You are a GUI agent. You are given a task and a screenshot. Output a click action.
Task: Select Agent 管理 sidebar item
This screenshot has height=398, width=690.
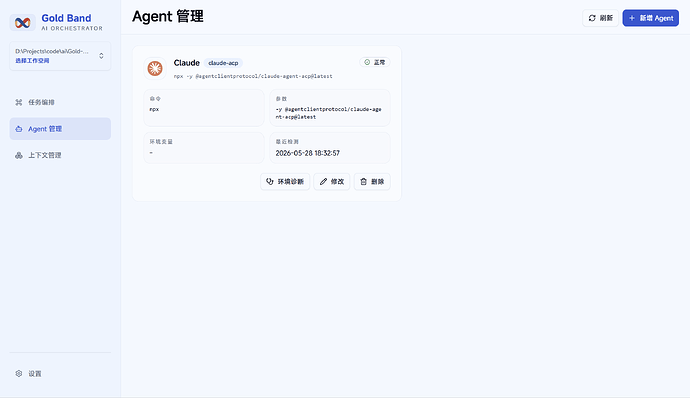click(60, 129)
